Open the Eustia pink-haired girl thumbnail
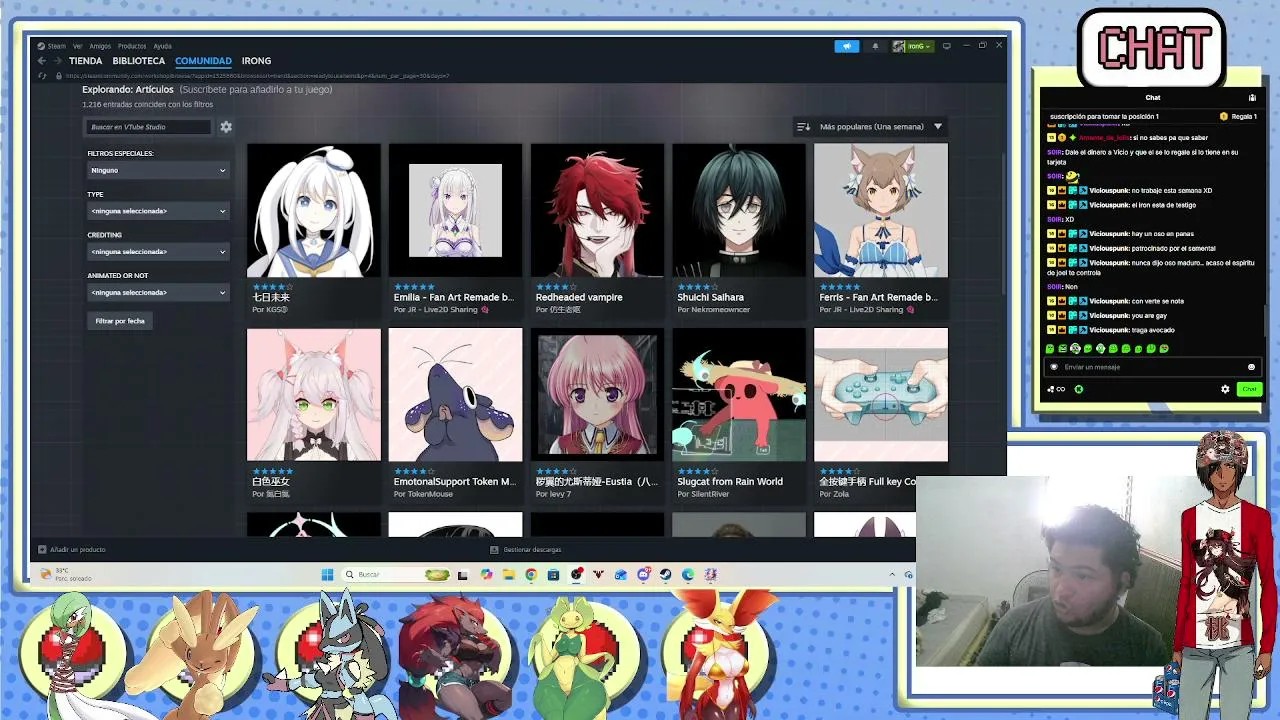This screenshot has height=720, width=1280. [x=597, y=395]
